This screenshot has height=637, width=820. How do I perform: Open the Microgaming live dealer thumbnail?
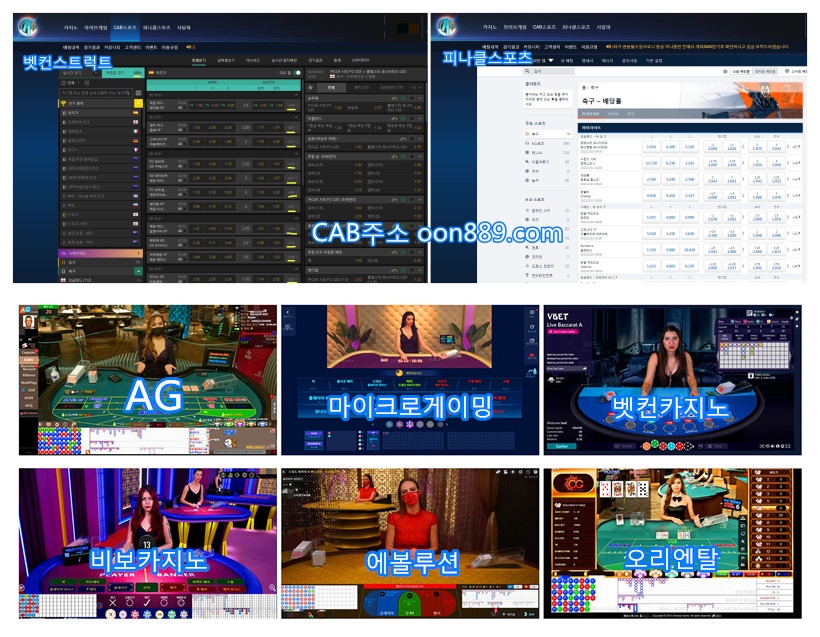tap(410, 380)
